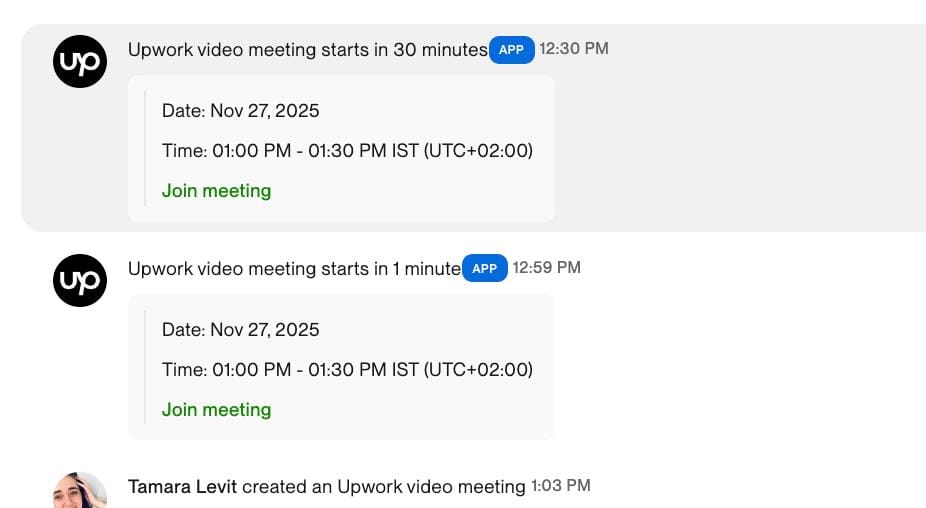Select the time line in the second reminder card
926x508 pixels.
pos(347,369)
